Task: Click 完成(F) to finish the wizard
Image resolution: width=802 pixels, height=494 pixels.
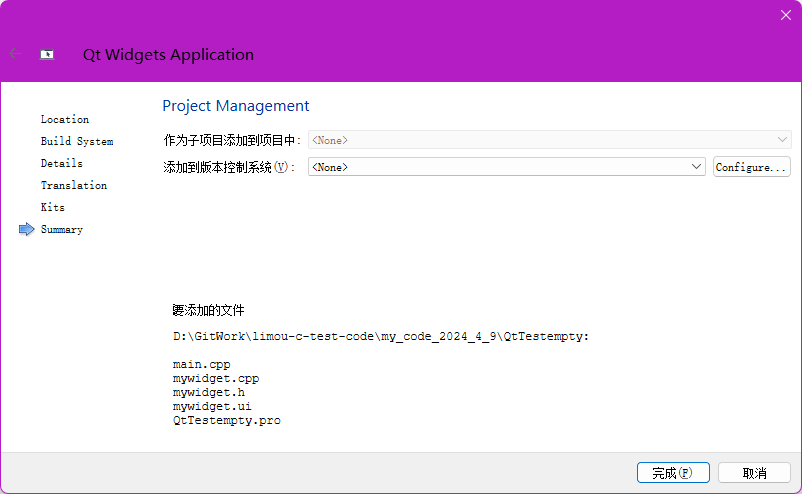Action: pos(672,473)
